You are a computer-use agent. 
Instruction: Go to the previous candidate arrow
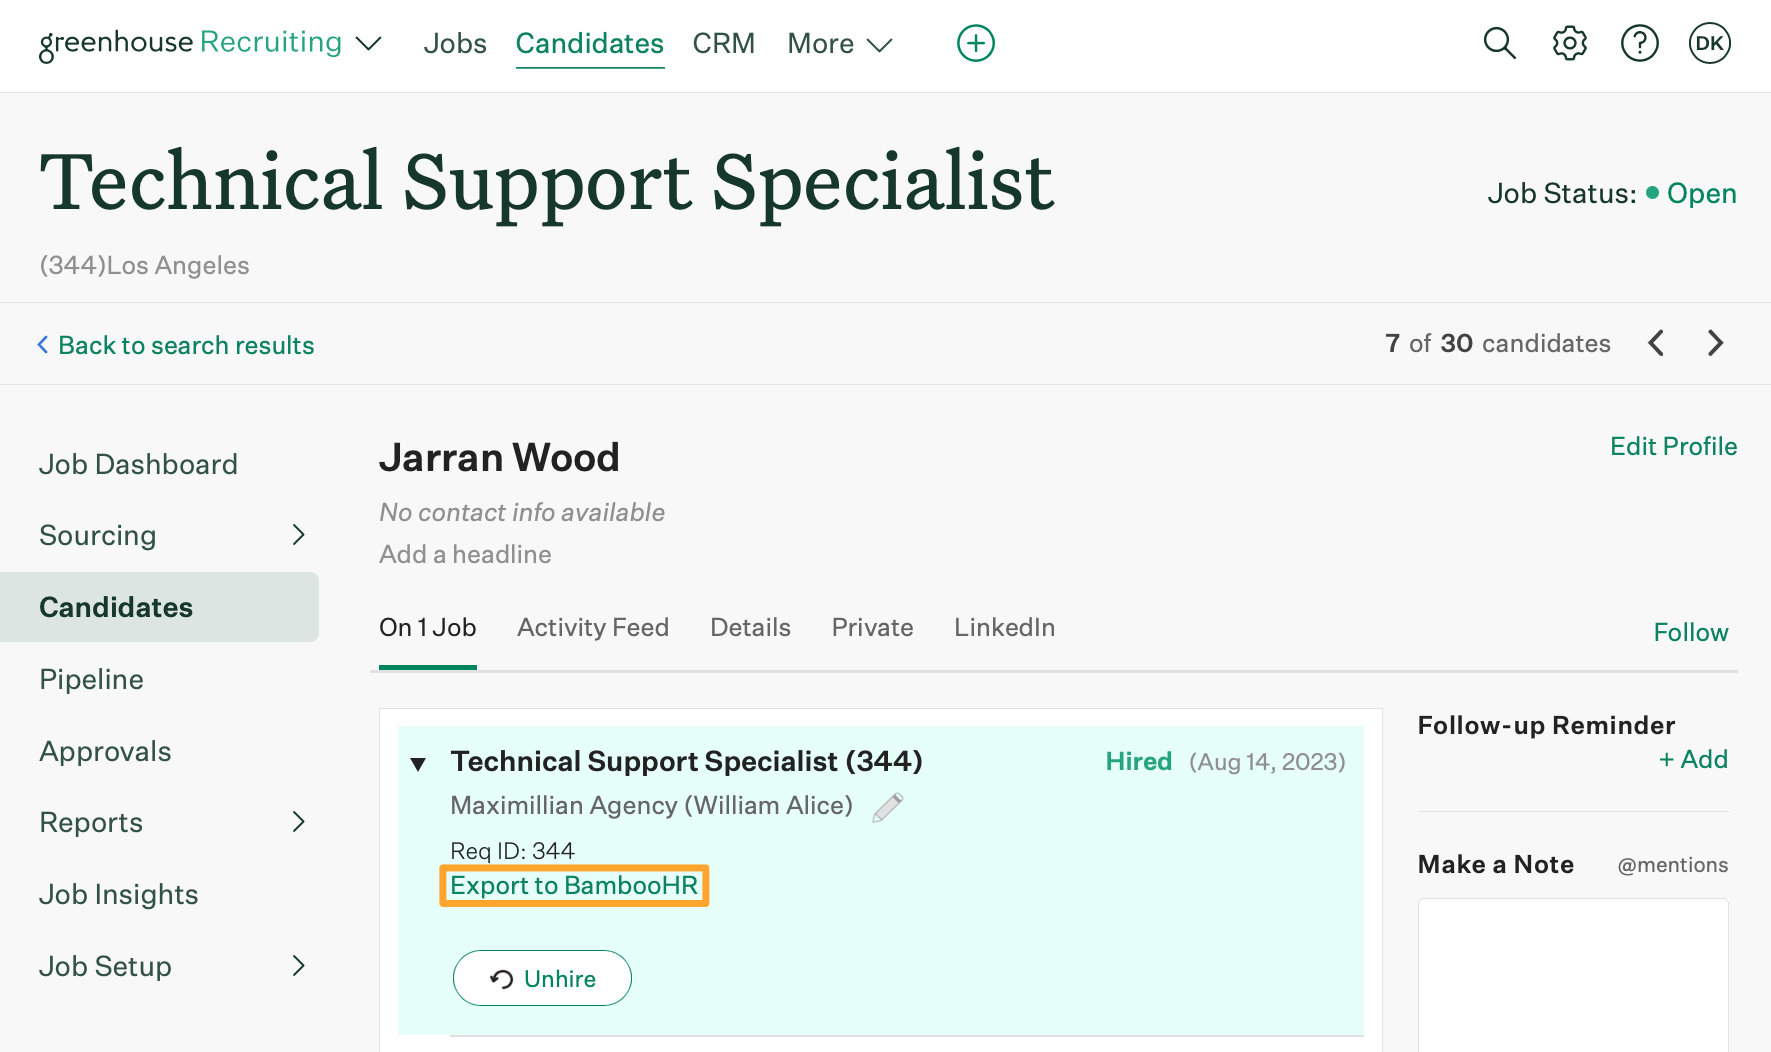pyautogui.click(x=1656, y=343)
